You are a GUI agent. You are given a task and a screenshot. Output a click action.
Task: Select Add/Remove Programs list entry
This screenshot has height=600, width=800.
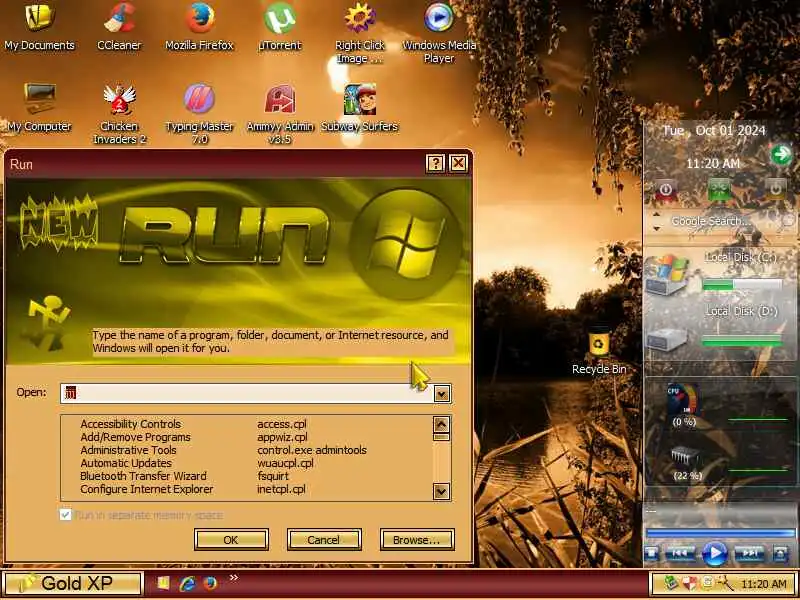pos(135,437)
